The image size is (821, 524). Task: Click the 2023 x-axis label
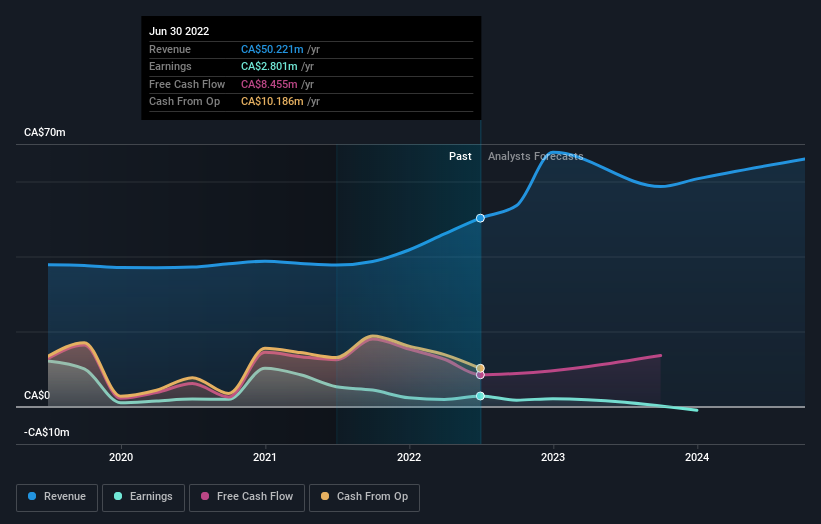[553, 457]
